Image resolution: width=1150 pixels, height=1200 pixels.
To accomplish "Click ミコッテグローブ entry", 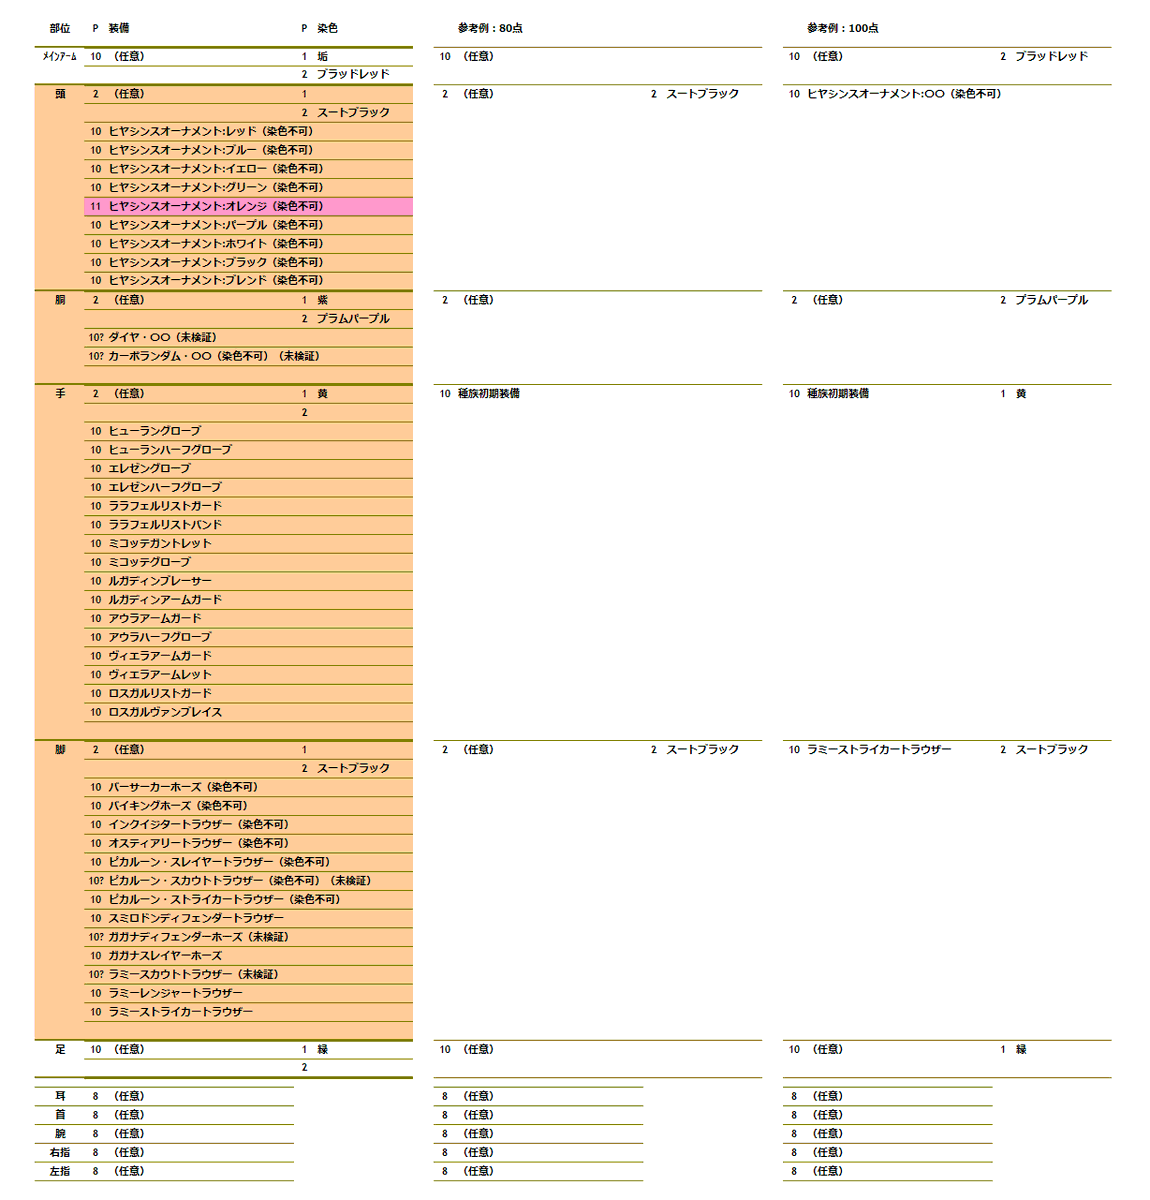I will point(149,562).
